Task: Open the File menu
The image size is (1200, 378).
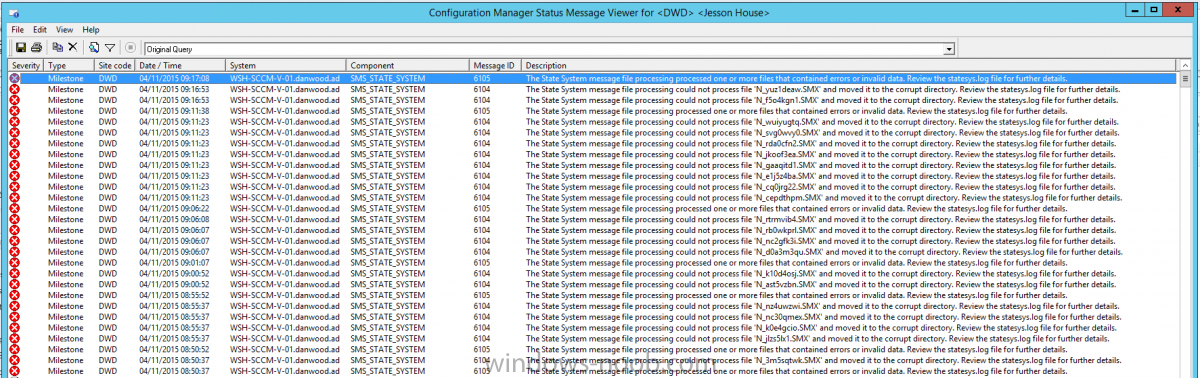Action: coord(17,30)
